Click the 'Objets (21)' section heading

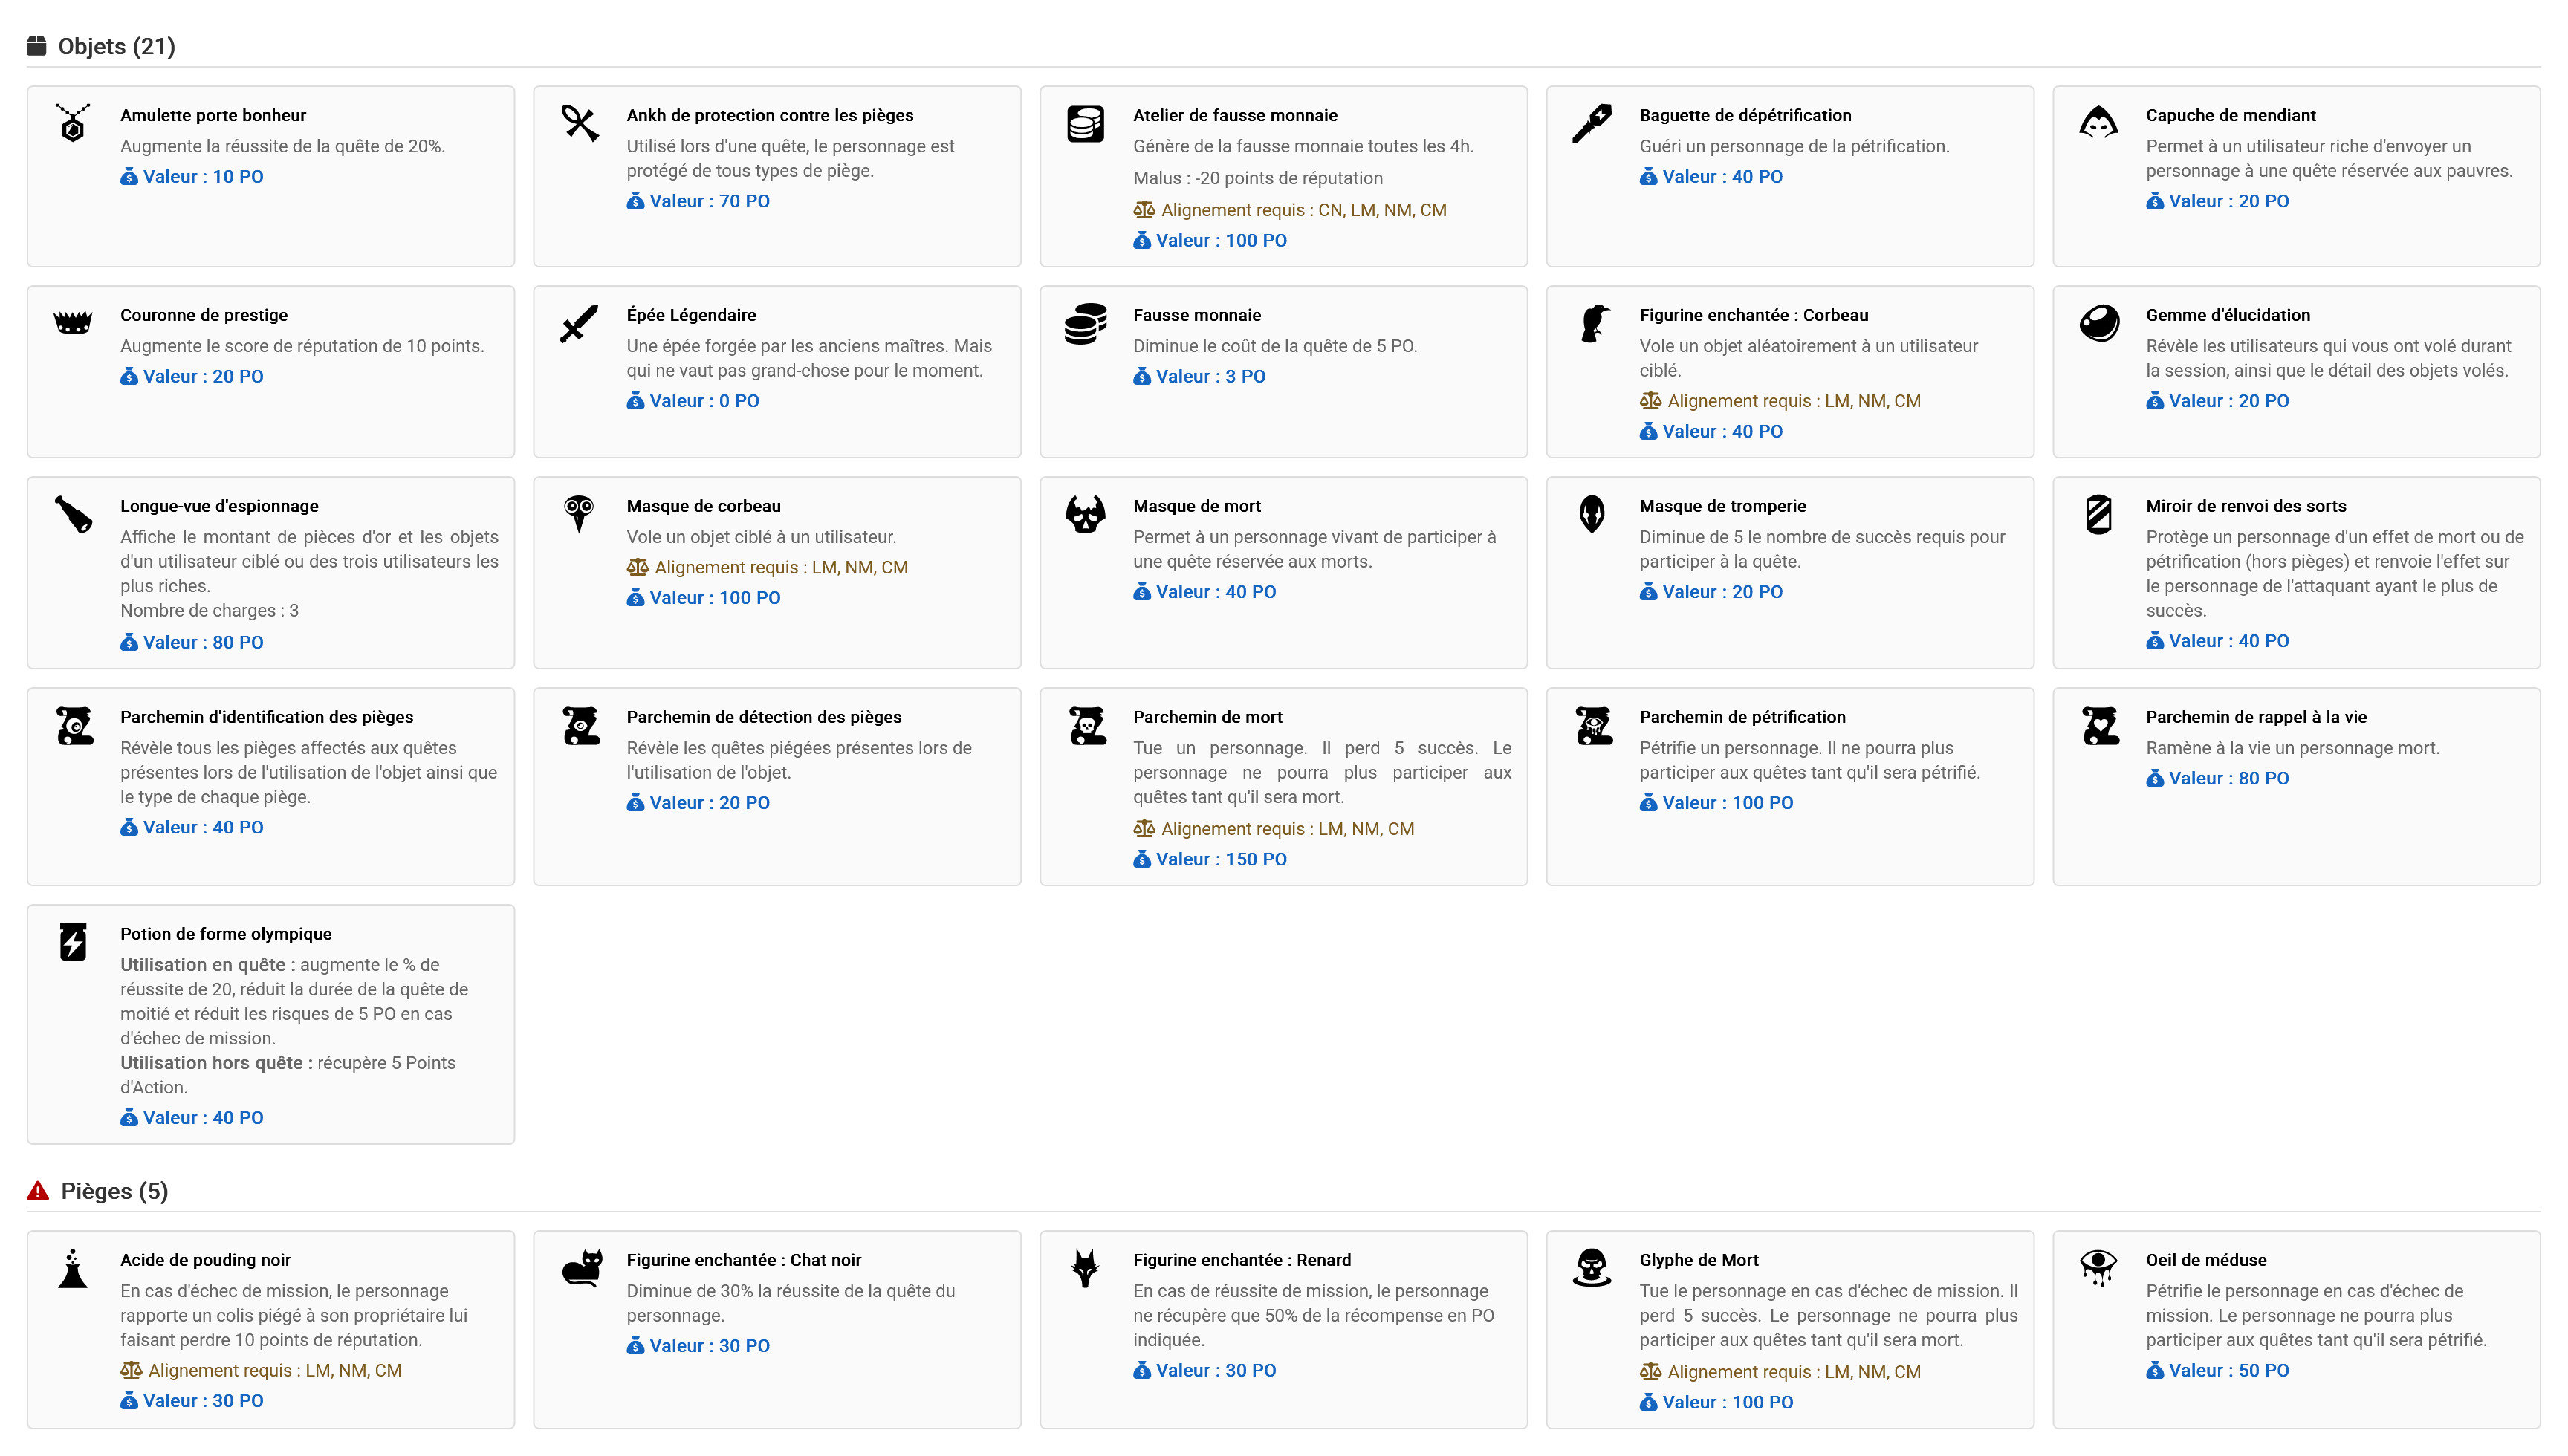pyautogui.click(x=117, y=46)
